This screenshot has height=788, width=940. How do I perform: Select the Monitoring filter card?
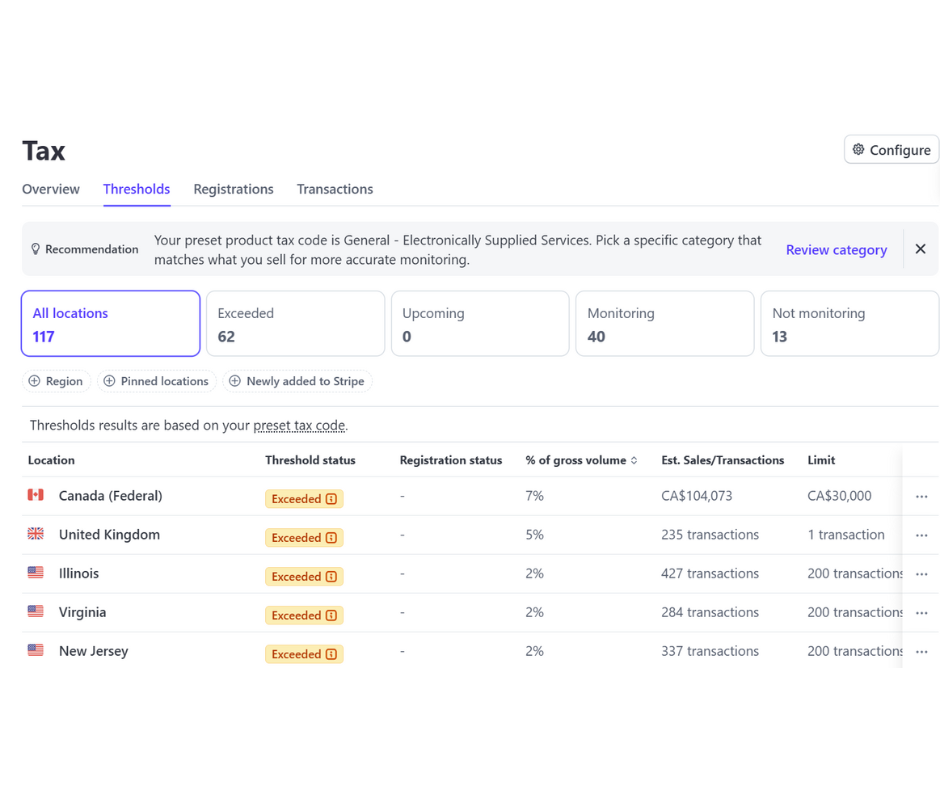(x=664, y=324)
